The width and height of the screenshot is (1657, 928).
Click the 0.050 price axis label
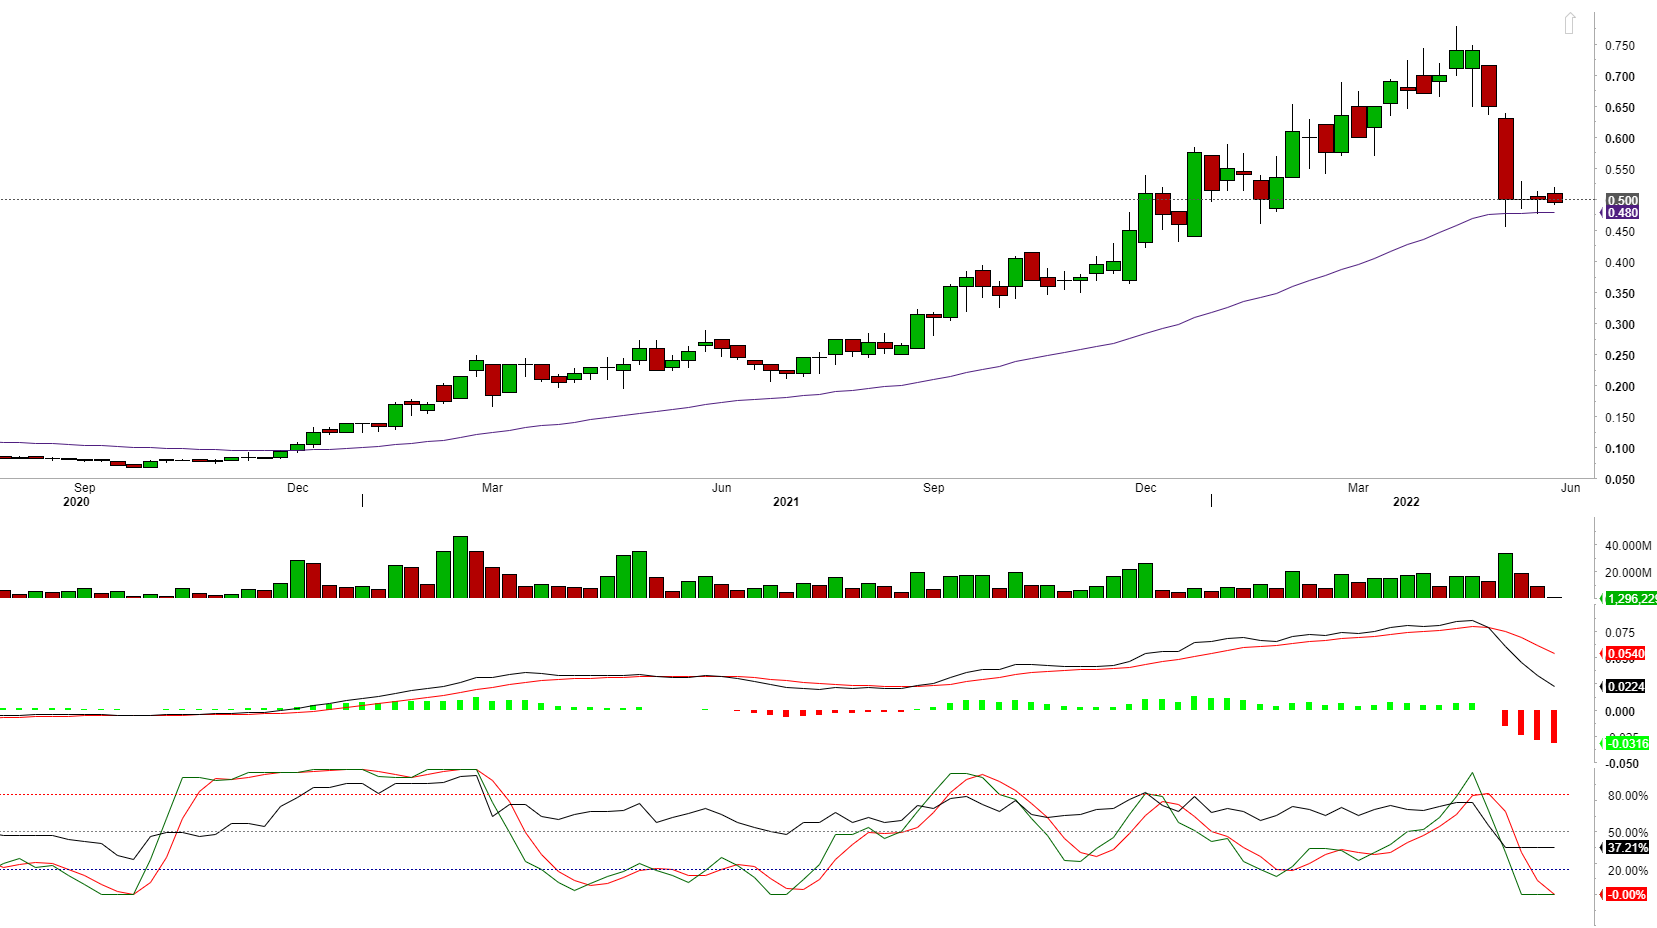[1620, 480]
